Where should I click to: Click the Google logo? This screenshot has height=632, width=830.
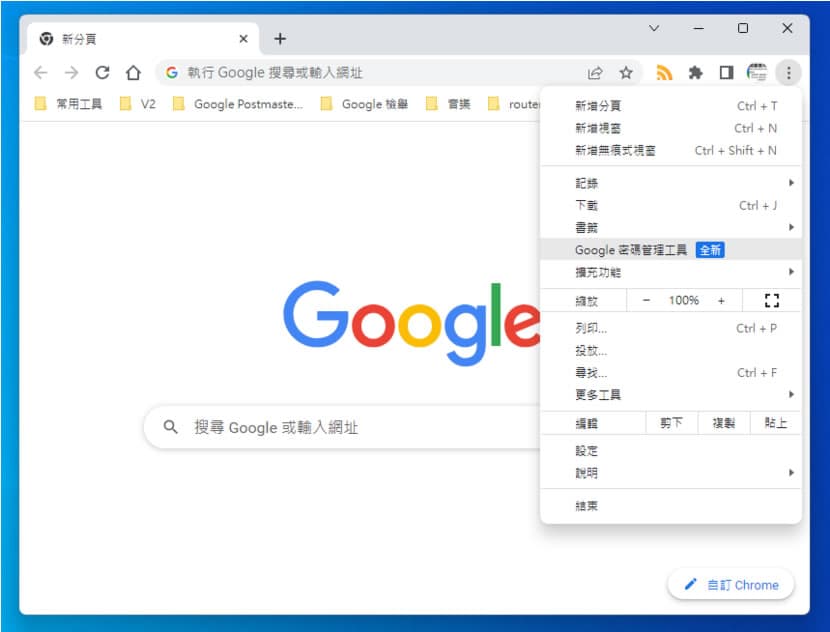tap(412, 323)
